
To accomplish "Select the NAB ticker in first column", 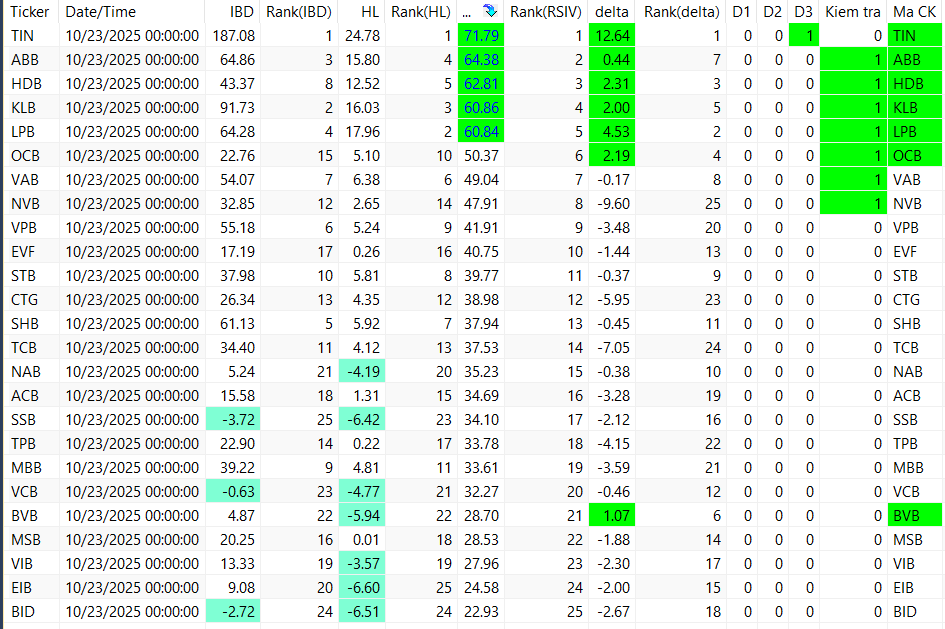I will 26,372.
